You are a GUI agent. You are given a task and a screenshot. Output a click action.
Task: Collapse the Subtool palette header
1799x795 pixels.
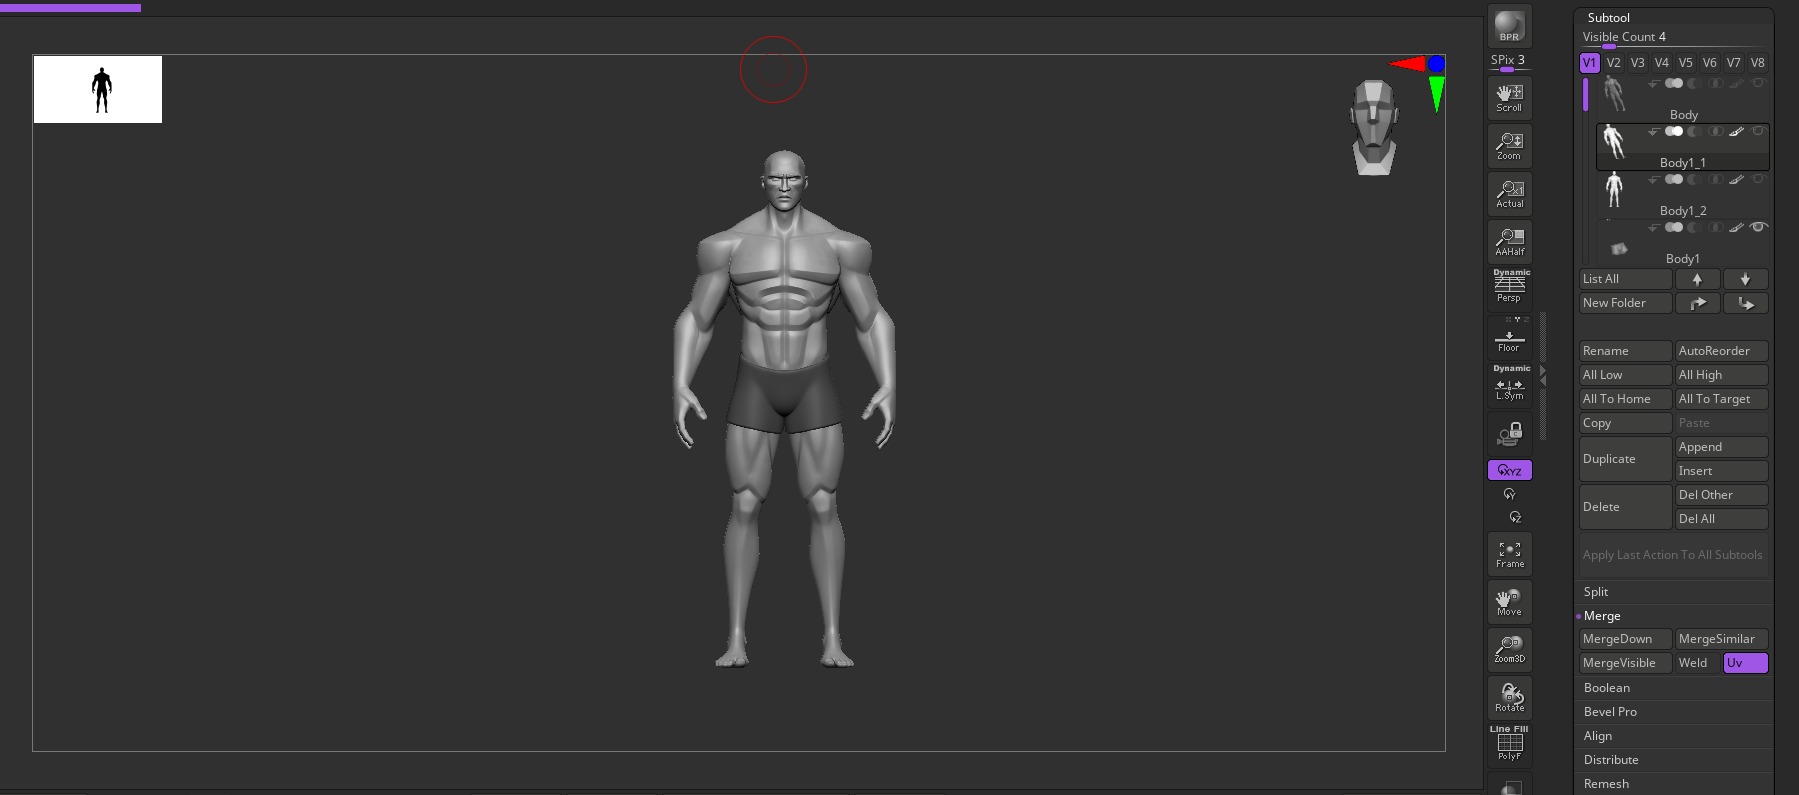tap(1609, 18)
